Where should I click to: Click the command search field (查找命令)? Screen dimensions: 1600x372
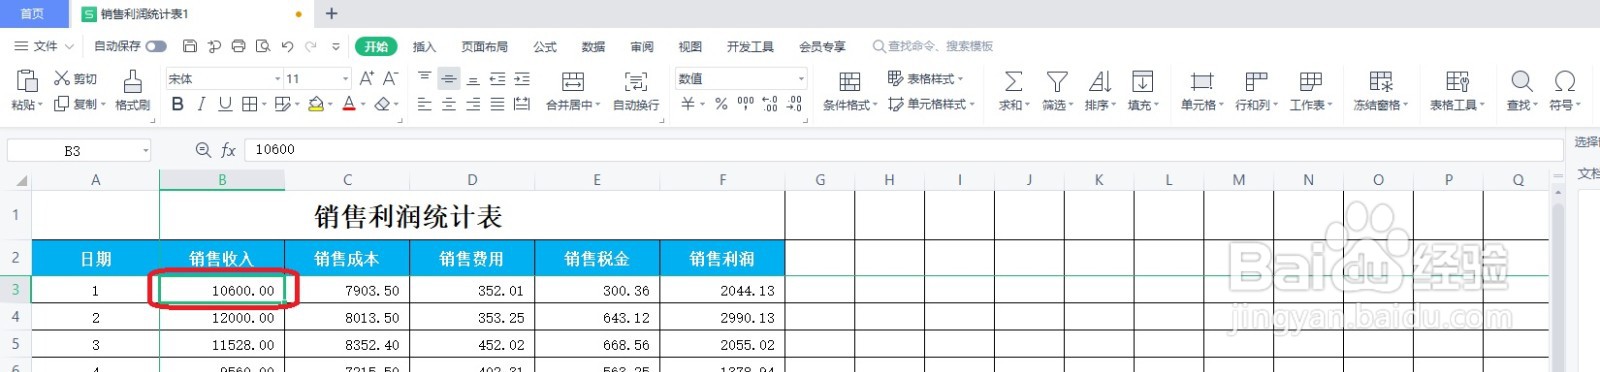point(933,46)
